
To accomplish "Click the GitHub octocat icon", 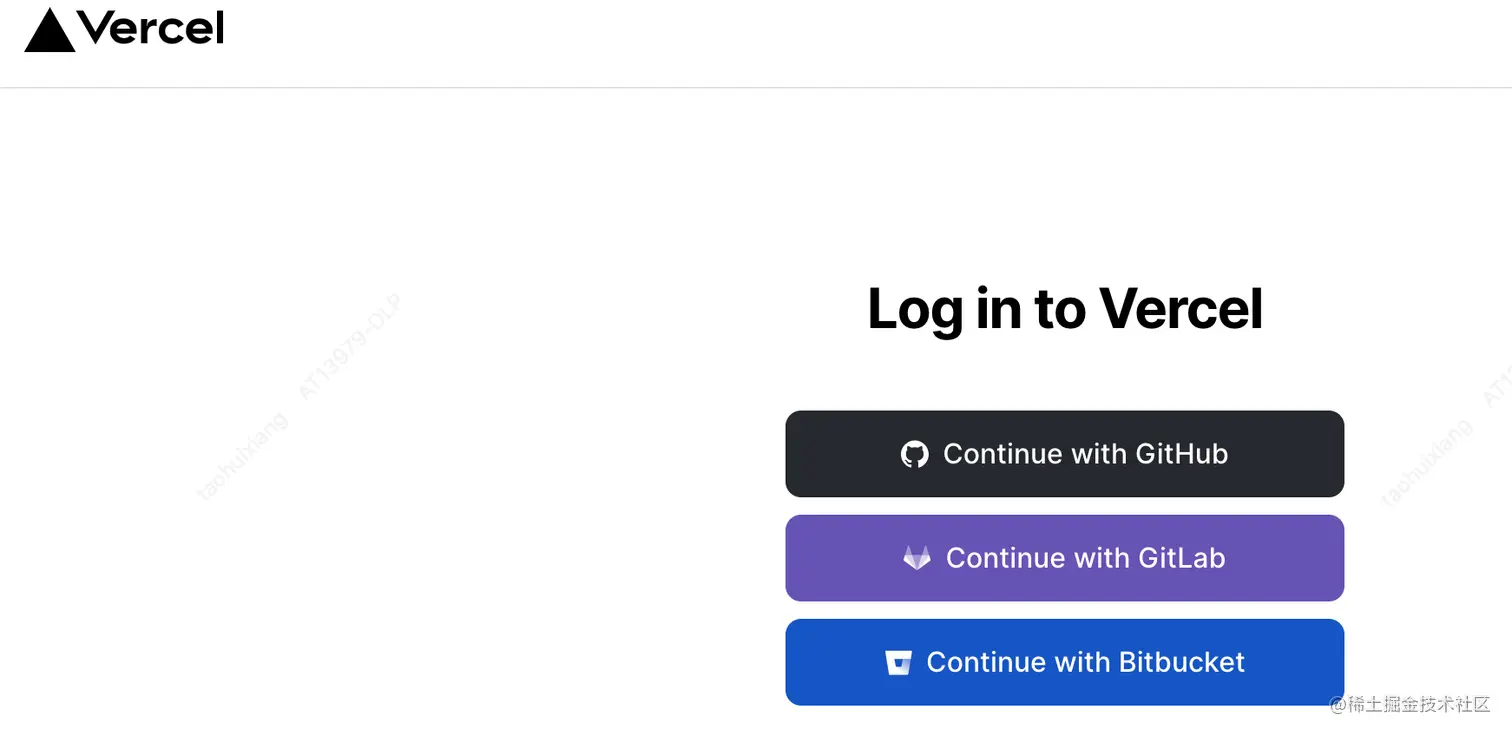I will click(914, 454).
